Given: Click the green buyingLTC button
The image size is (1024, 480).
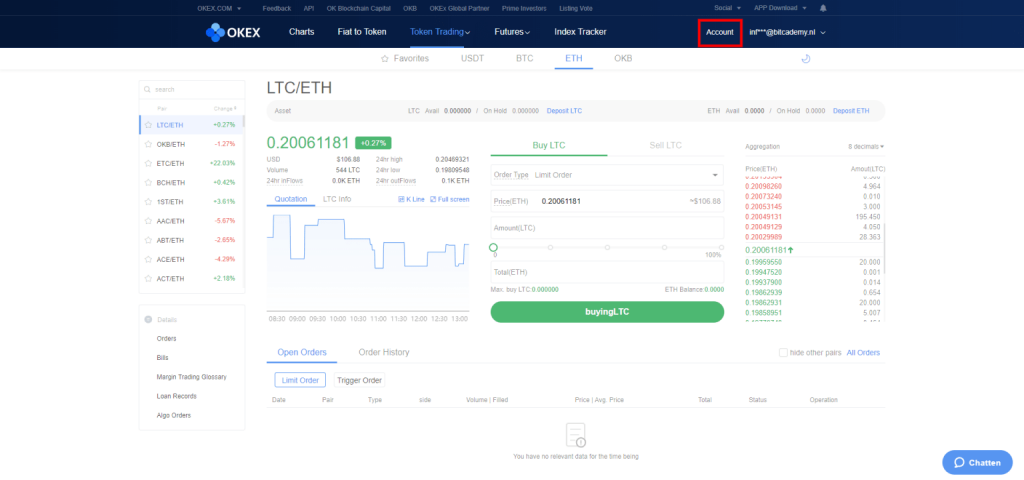Looking at the screenshot, I should click(x=607, y=312).
